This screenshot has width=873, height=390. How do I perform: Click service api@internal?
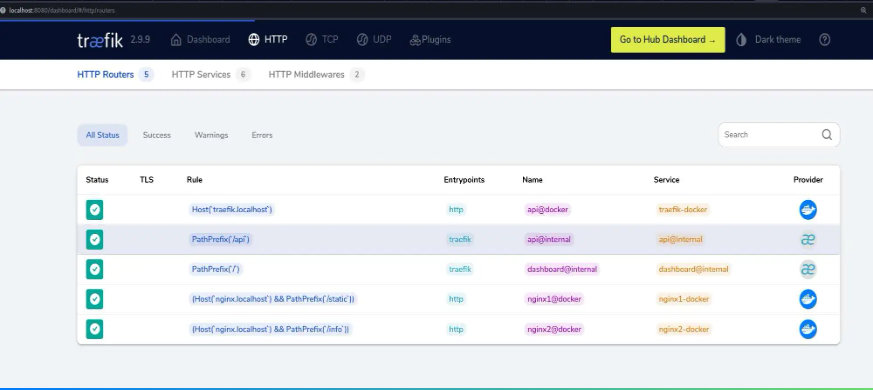[680, 240]
